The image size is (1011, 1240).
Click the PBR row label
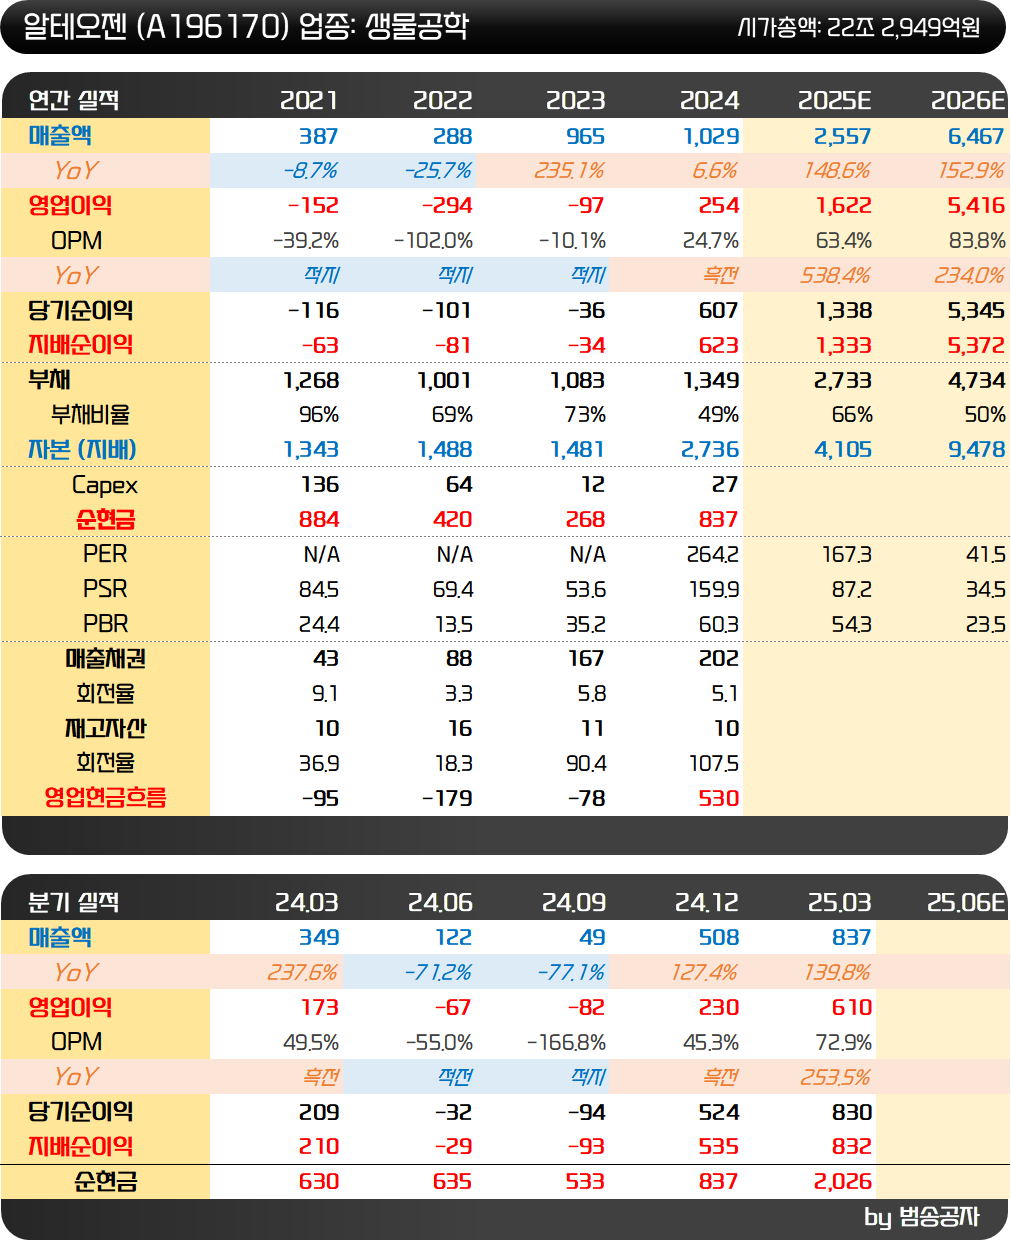coord(105,624)
